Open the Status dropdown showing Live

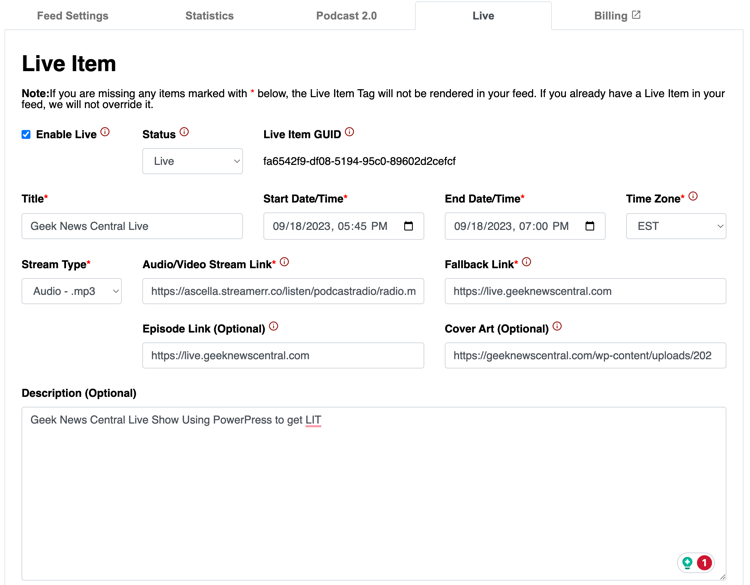coord(192,161)
